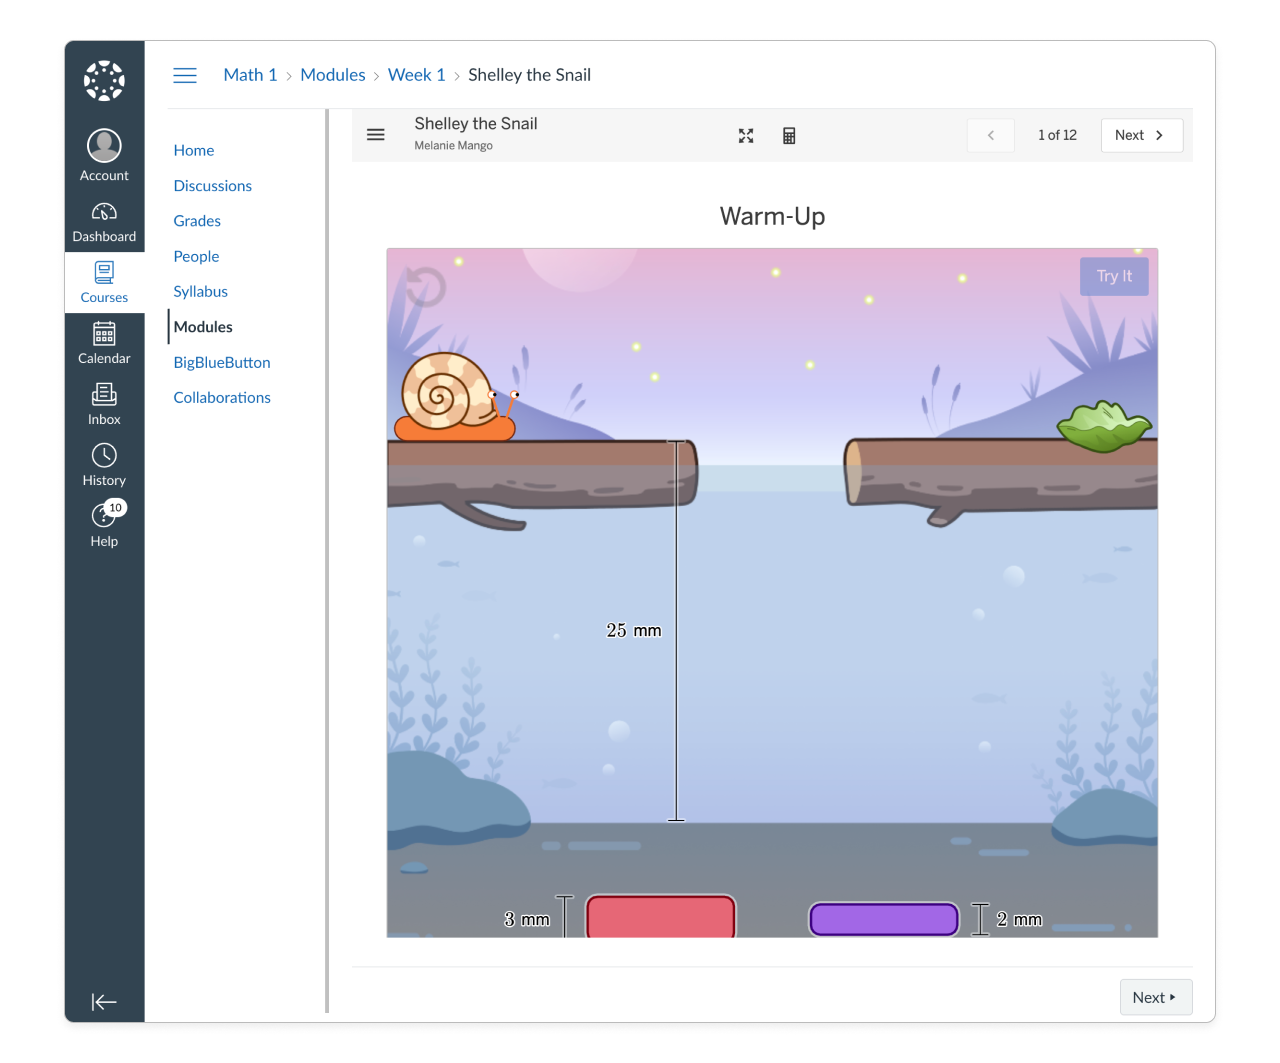Open Courses in global navigation
The image size is (1280, 1063).
coord(104,283)
